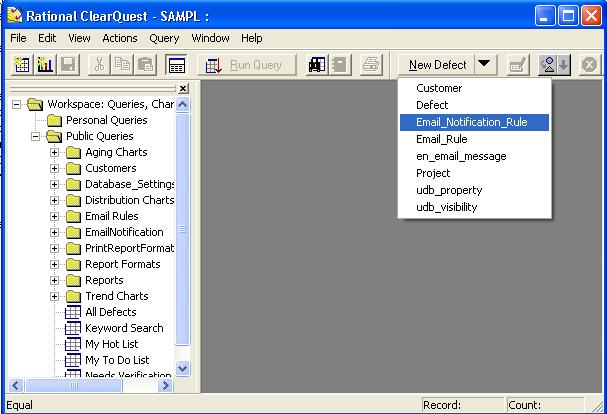The image size is (607, 414).
Task: Collapse the Workspace root node
Action: [16, 104]
